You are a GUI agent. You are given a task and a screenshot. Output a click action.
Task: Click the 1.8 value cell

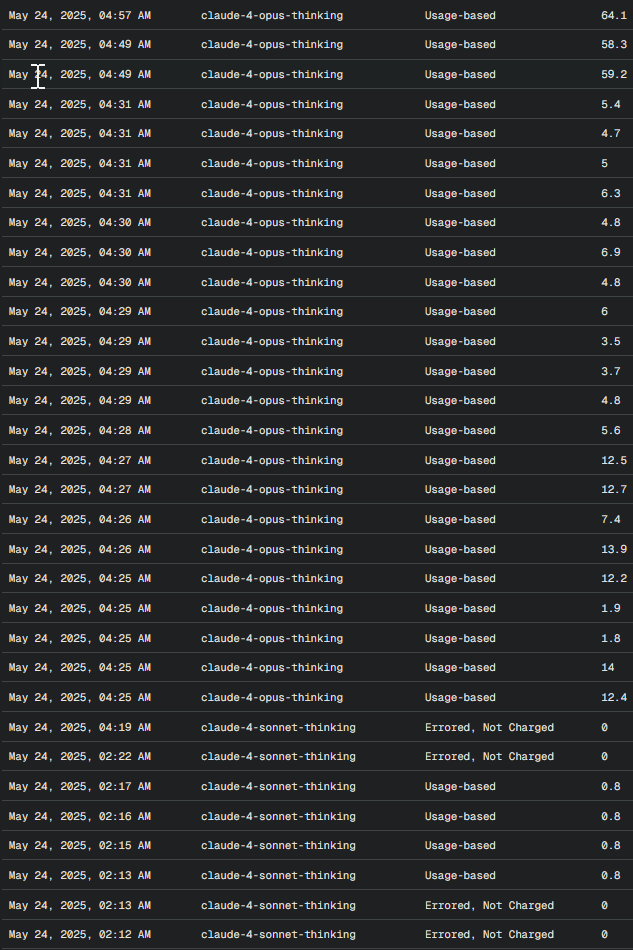611,638
